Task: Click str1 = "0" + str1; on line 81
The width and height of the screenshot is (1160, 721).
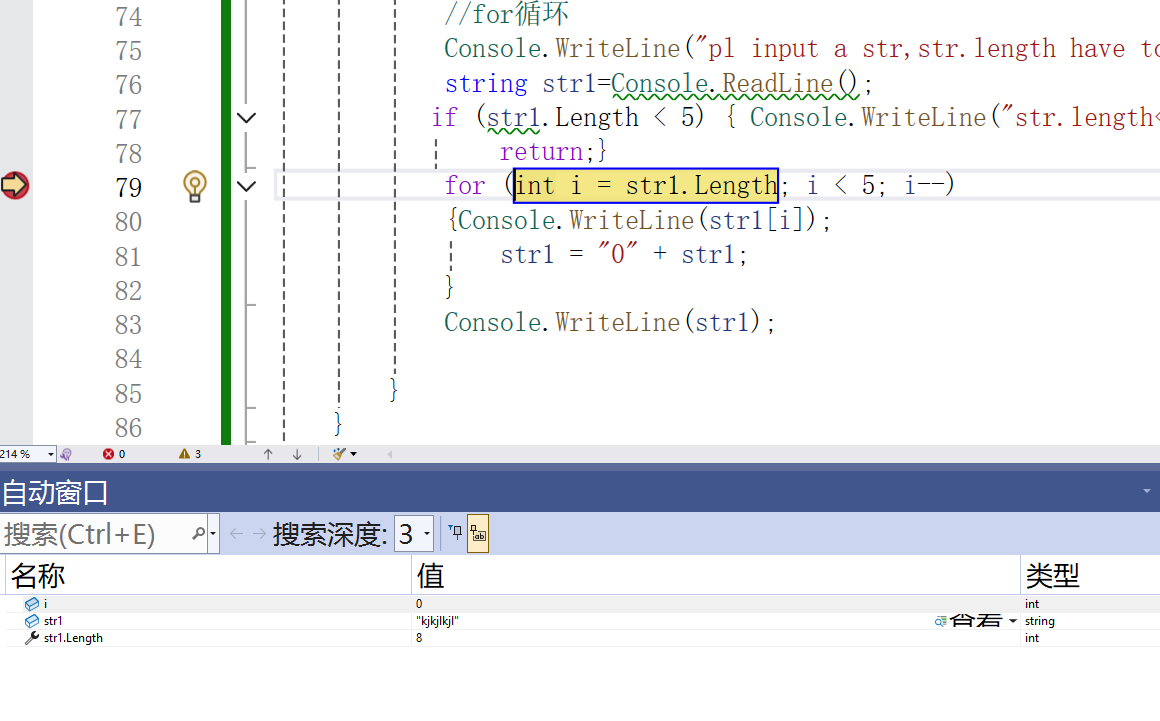Action: click(x=624, y=254)
